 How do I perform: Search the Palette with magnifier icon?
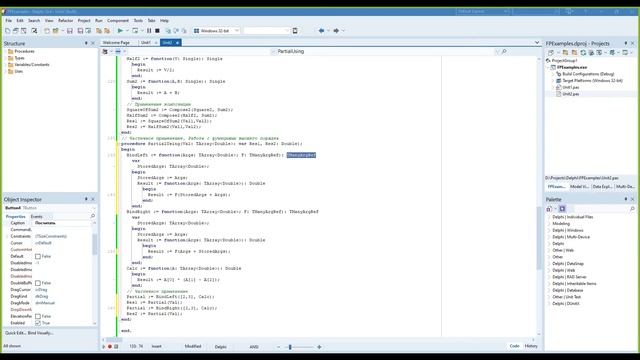(632, 209)
